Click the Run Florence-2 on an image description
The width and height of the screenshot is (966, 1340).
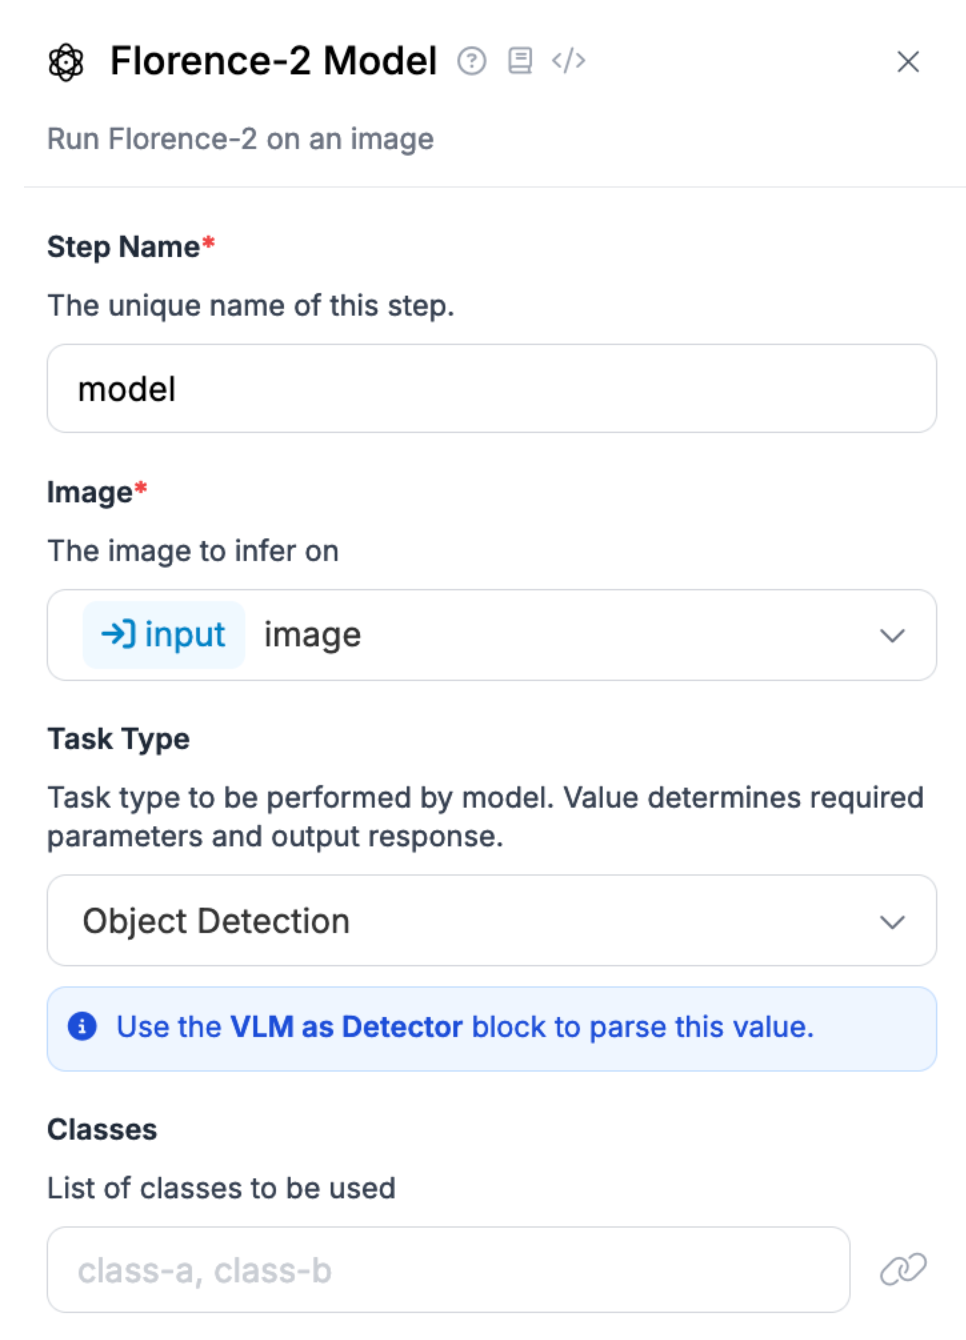coord(240,139)
